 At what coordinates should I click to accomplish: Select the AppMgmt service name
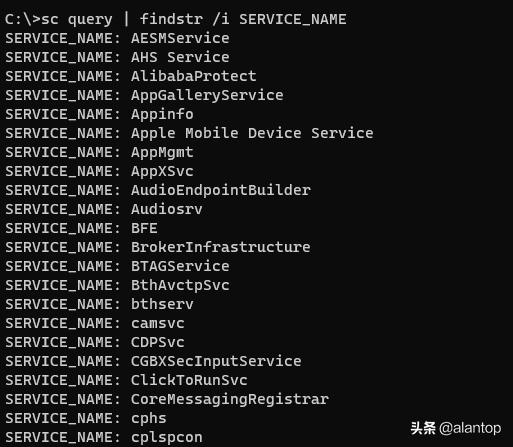[x=162, y=152]
